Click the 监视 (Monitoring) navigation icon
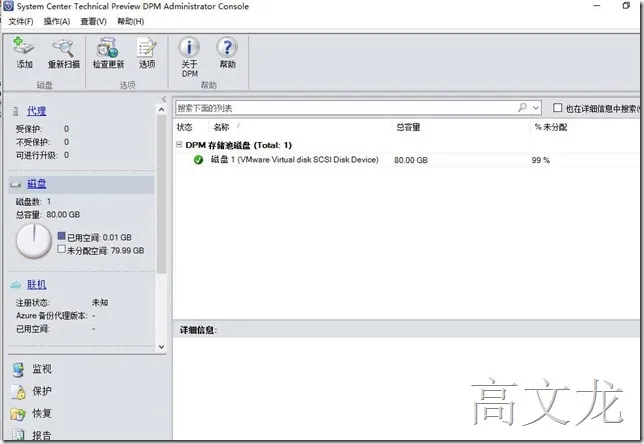The height and width of the screenshot is (444, 644). (x=18, y=370)
